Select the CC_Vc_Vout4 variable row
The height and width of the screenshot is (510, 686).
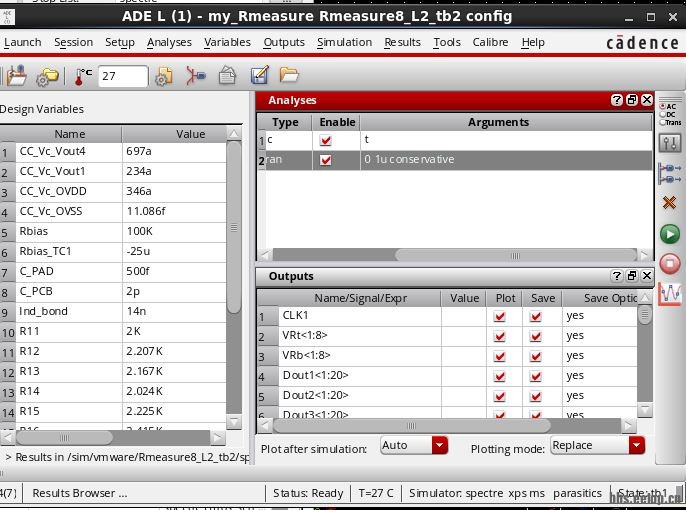pyautogui.click(x=113, y=151)
